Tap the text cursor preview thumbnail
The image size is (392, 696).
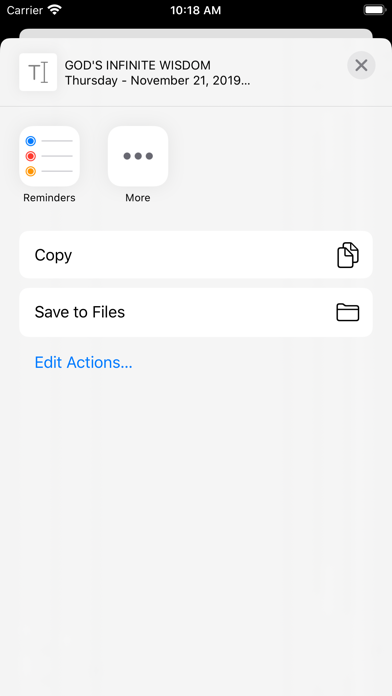point(38,72)
